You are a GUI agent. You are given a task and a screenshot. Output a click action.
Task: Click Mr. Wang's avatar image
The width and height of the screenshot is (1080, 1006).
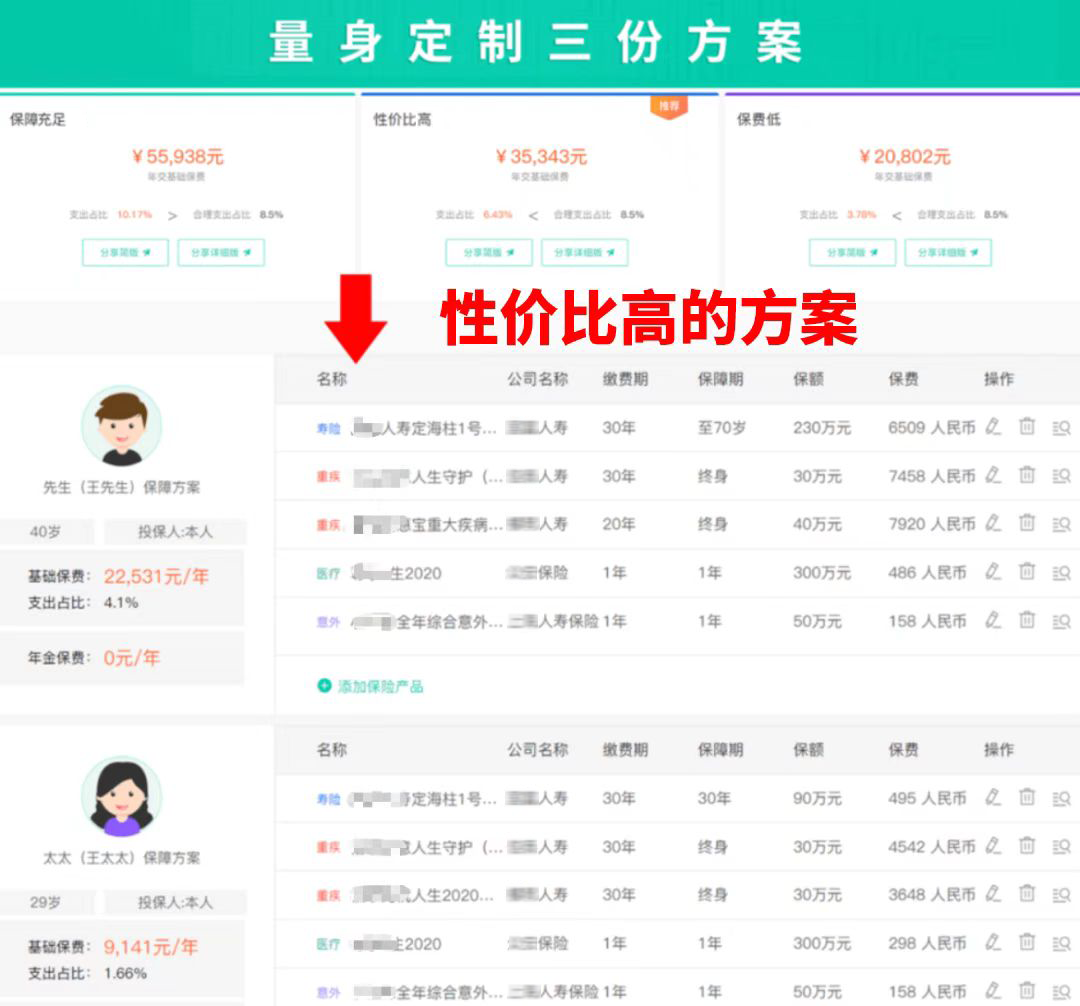[121, 426]
